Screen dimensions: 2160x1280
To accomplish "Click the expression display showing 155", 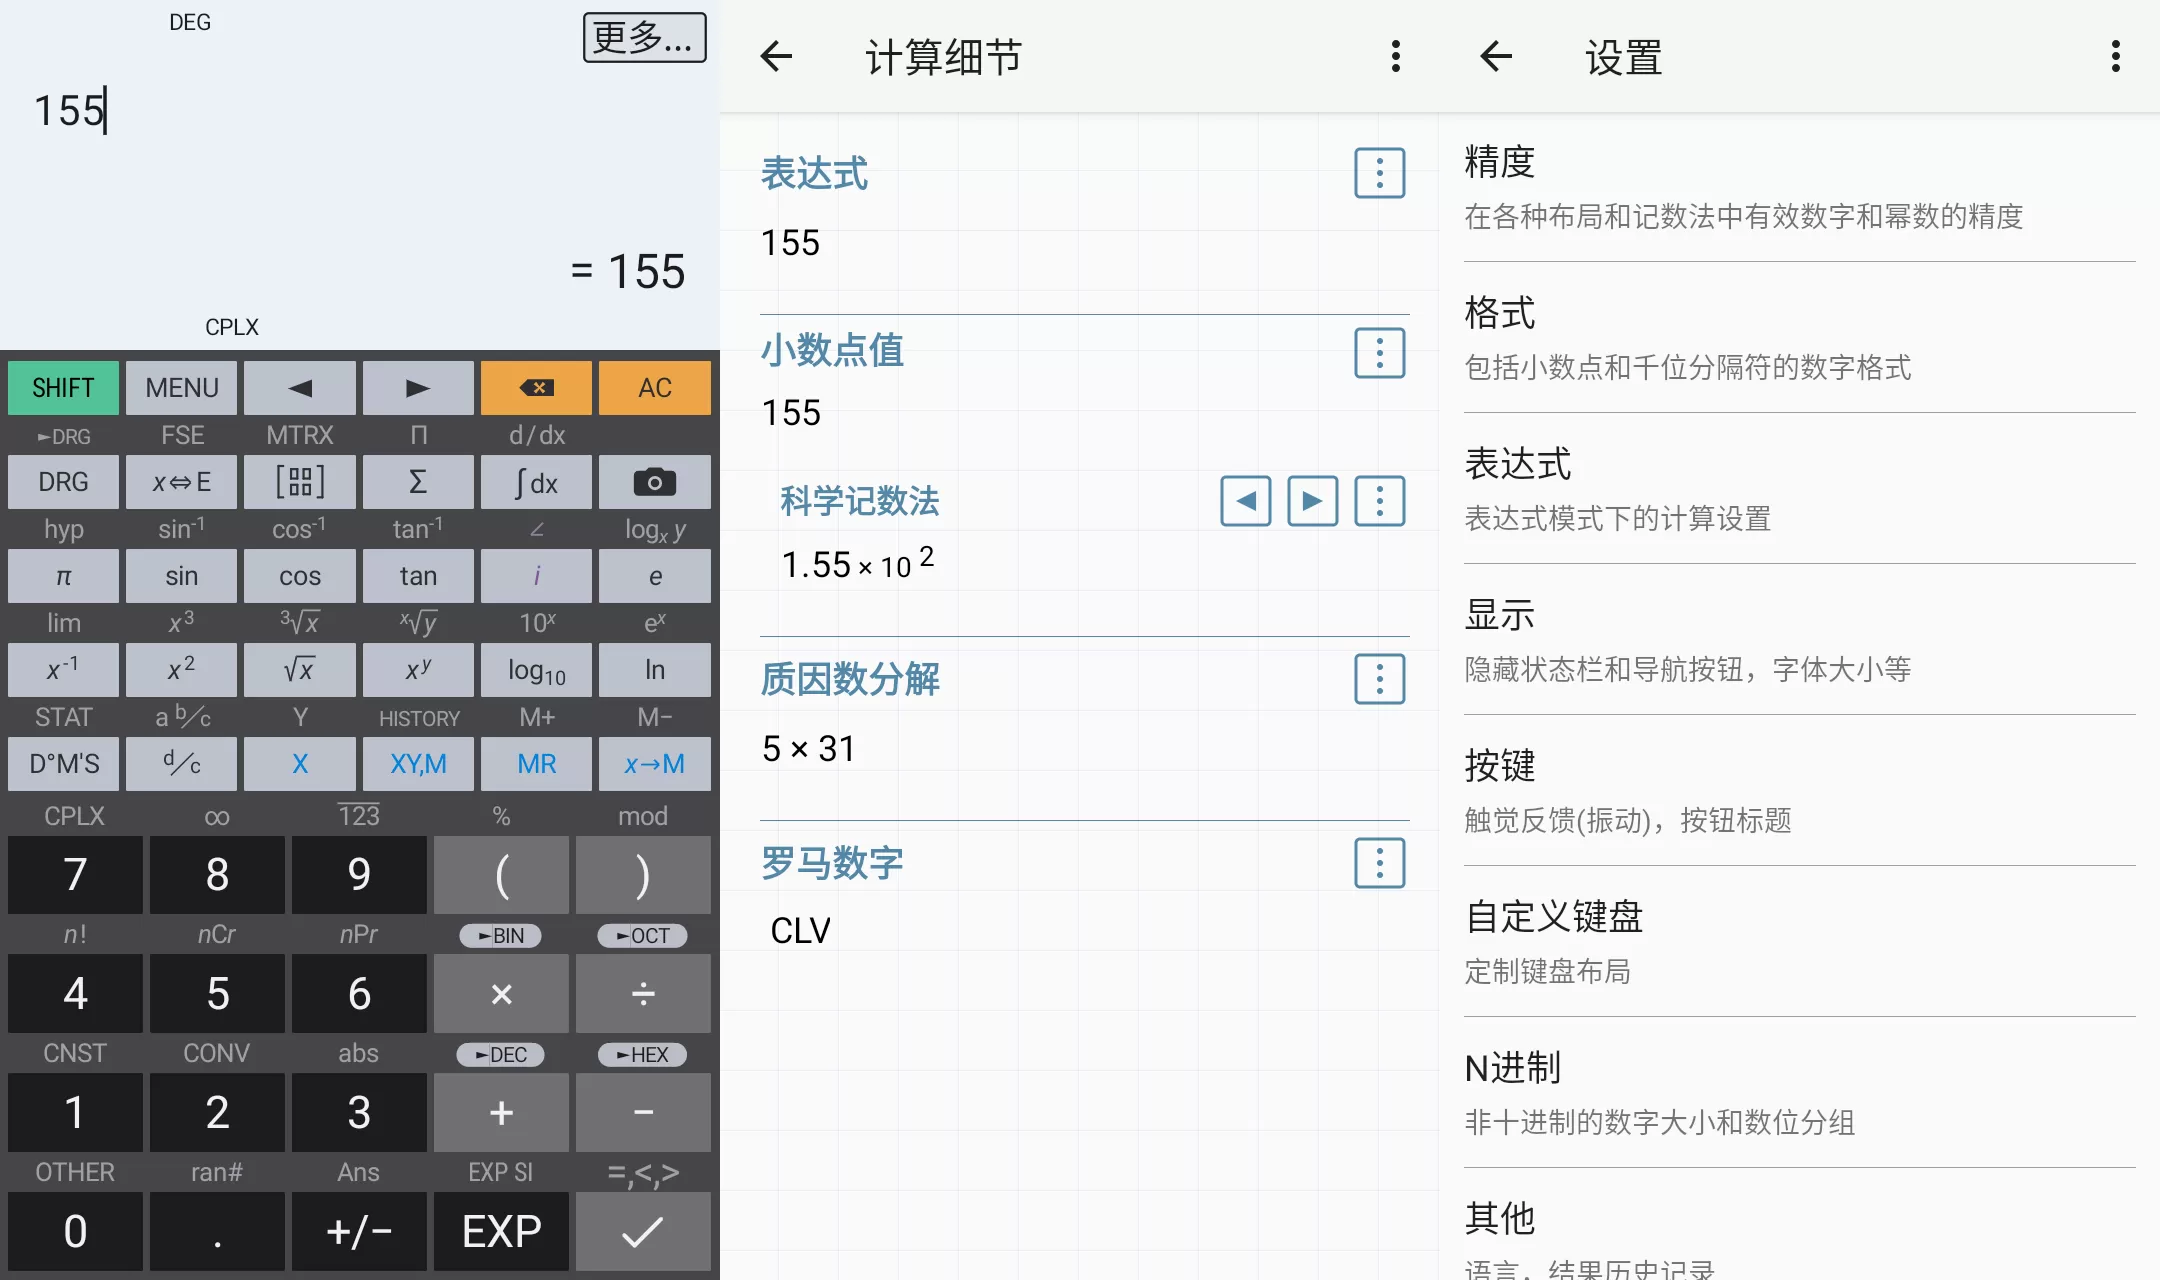I will point(70,110).
